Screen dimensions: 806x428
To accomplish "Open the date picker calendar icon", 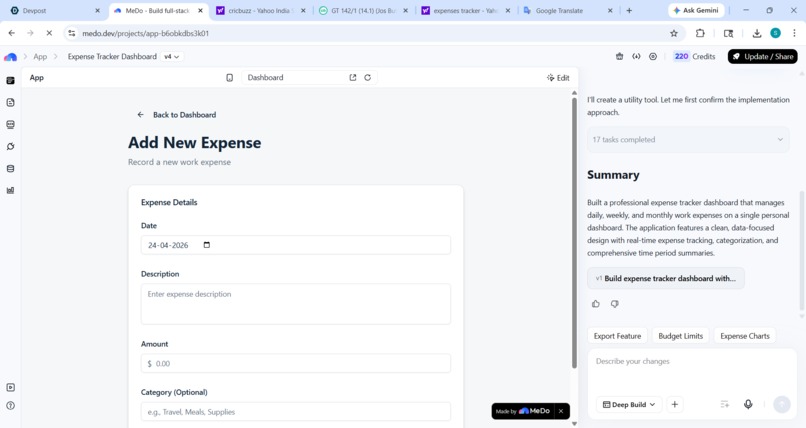I will 207,245.
